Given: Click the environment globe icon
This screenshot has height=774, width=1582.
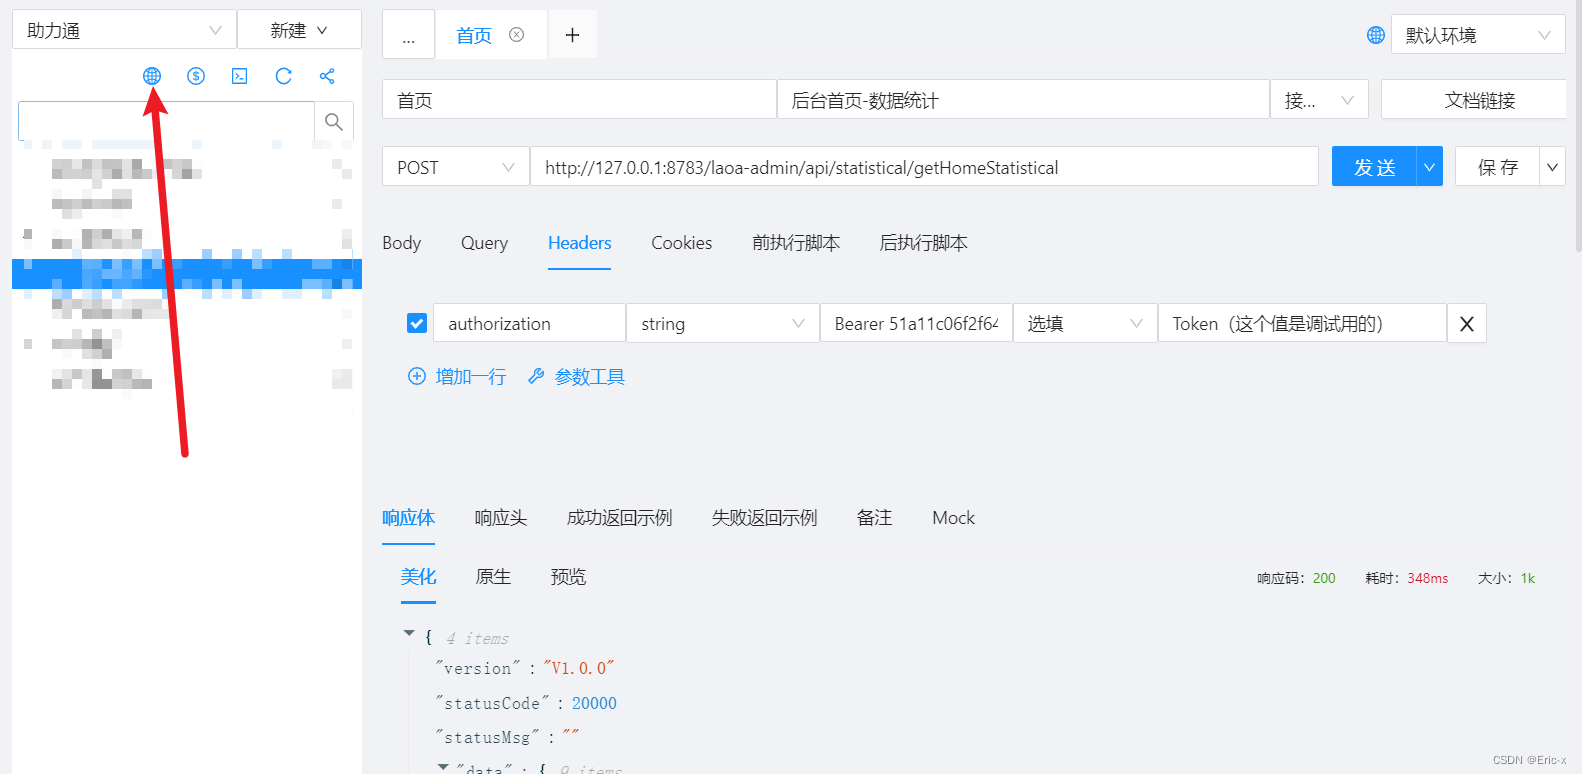Looking at the screenshot, I should 1376,35.
